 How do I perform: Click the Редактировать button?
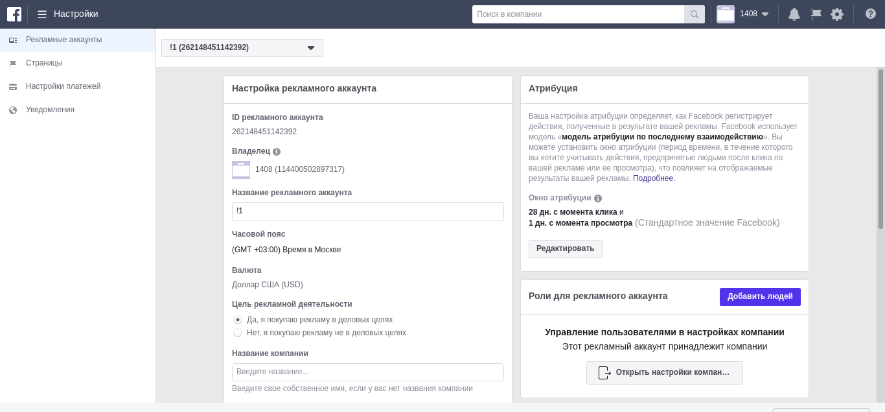click(x=565, y=248)
